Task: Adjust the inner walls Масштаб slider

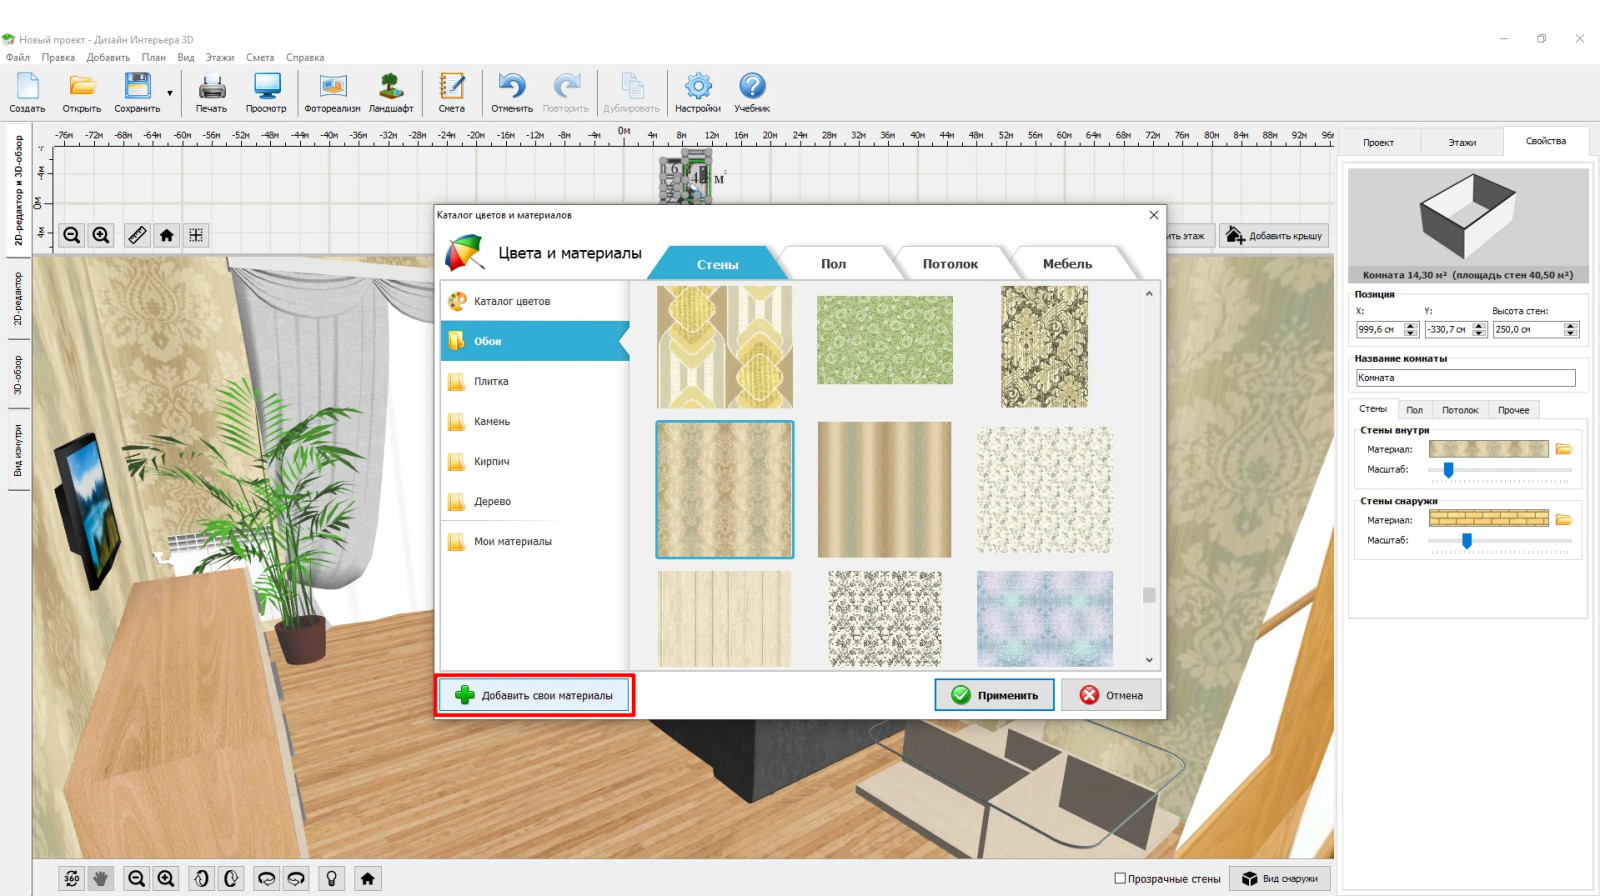Action: point(1448,469)
